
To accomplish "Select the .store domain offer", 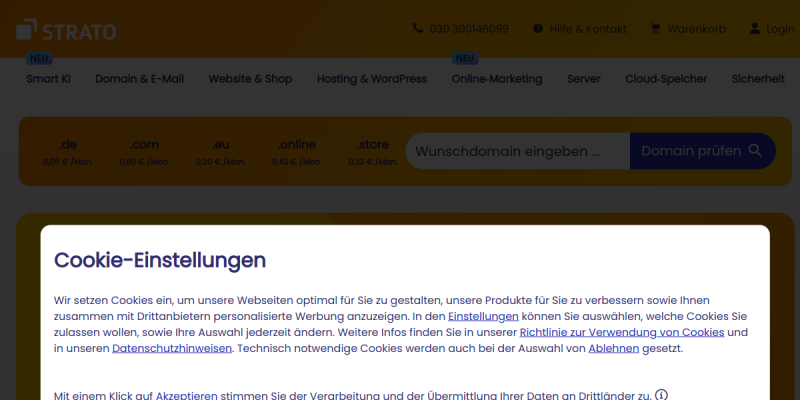I will coord(373,152).
